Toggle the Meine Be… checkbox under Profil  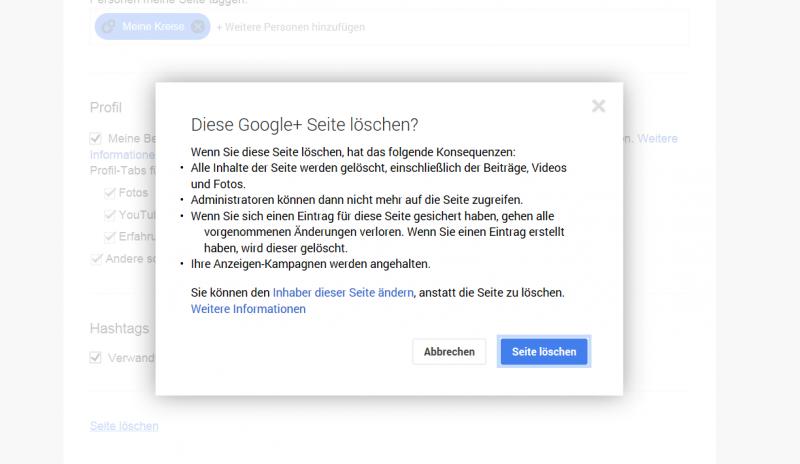[96, 139]
